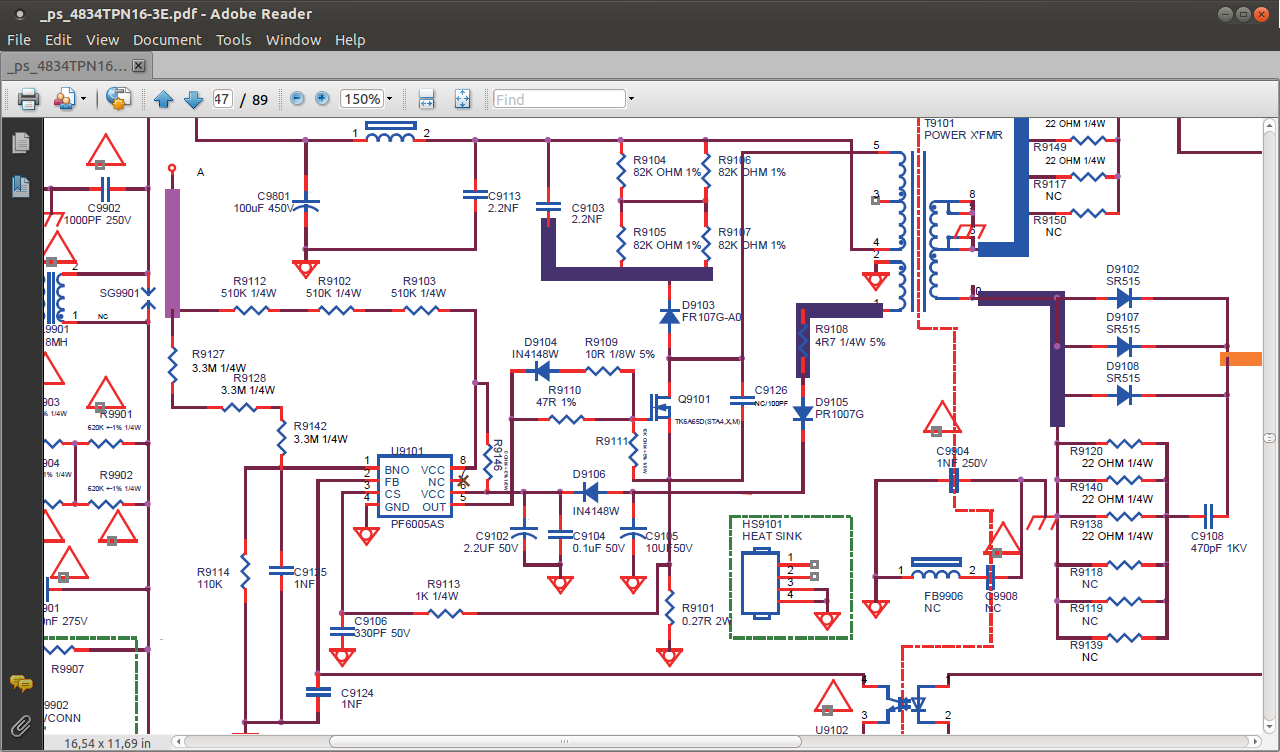
Task: Open the Tools menu
Action: 234,40
